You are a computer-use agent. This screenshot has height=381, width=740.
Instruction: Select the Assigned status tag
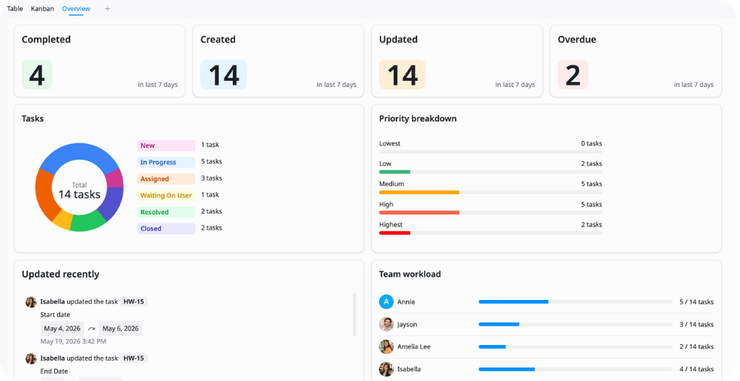click(x=166, y=179)
